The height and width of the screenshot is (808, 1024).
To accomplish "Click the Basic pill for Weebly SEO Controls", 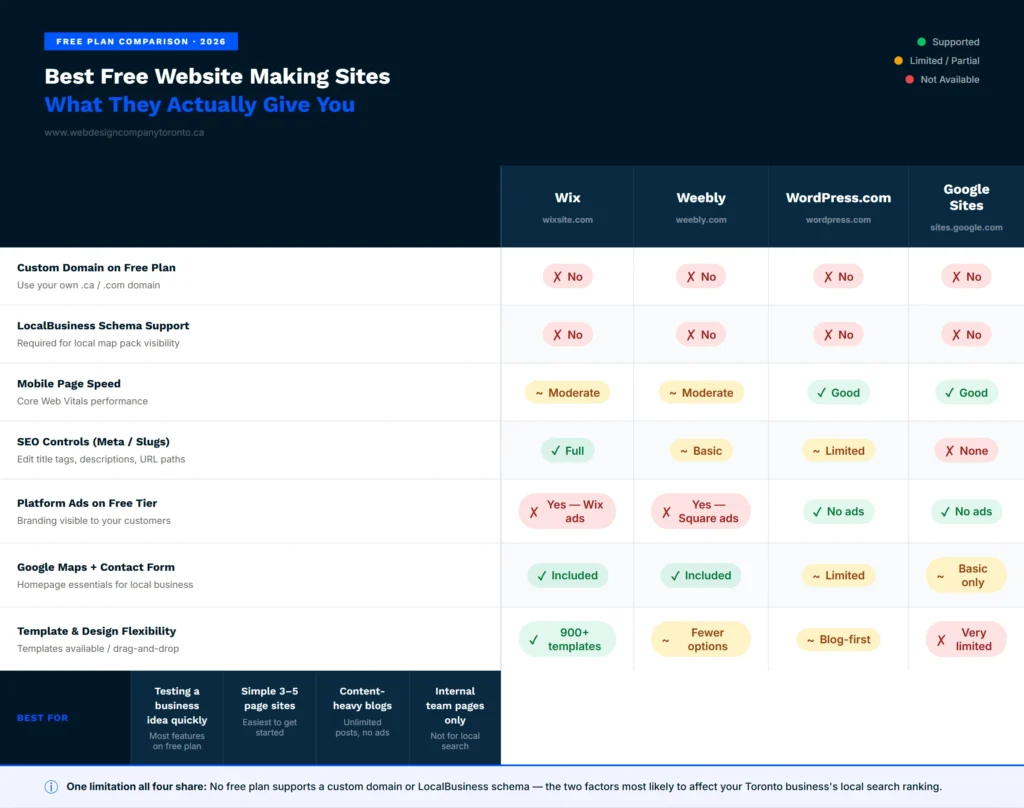I will (701, 451).
